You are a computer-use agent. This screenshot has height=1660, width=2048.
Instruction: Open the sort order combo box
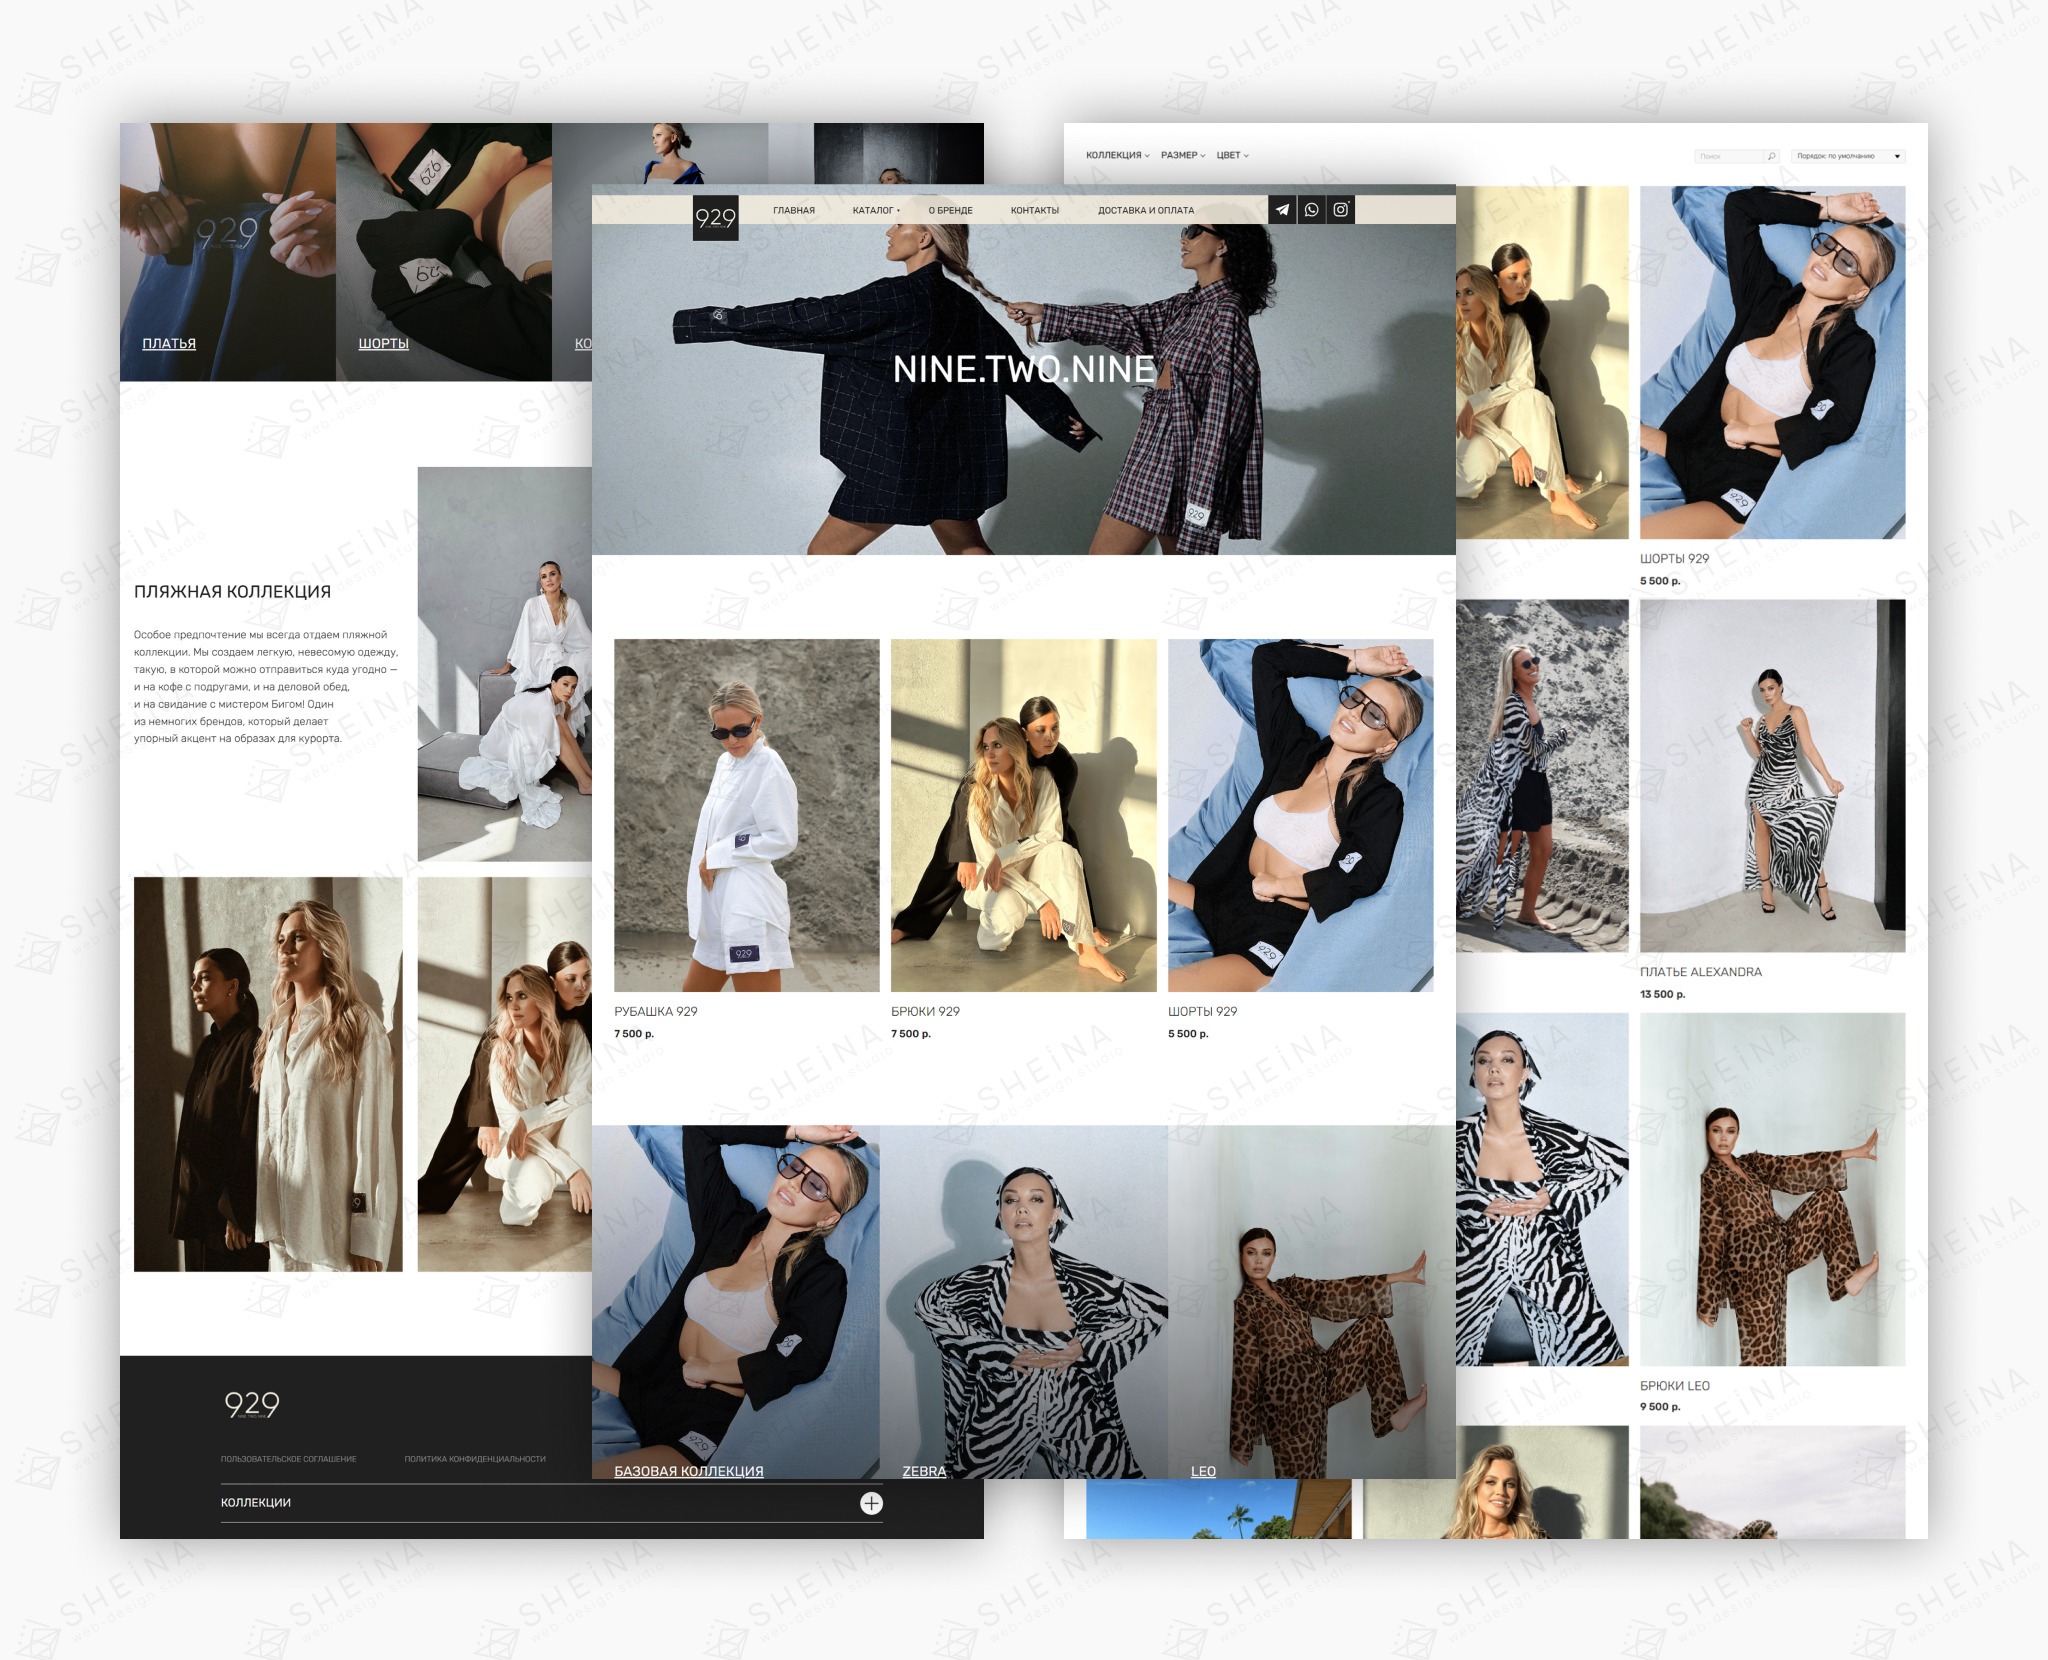(x=1847, y=156)
